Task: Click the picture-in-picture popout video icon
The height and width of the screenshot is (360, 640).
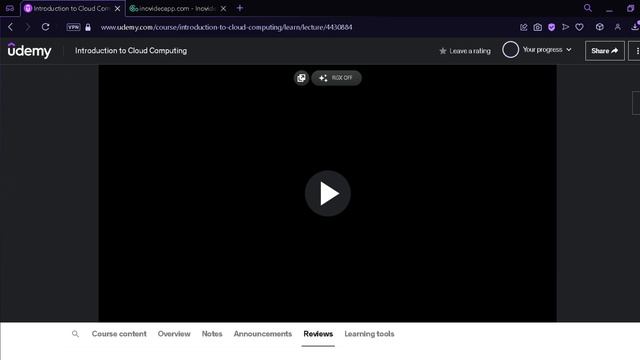Action: pyautogui.click(x=301, y=78)
